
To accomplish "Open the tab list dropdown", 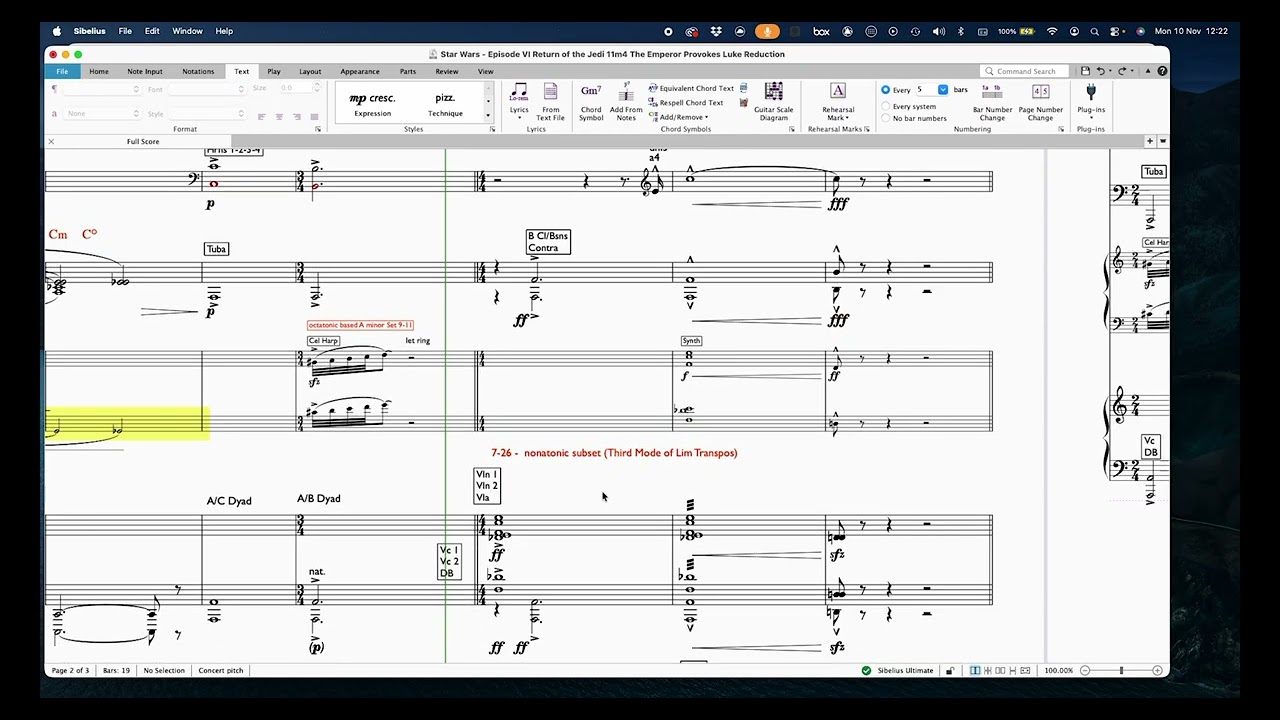I will pyautogui.click(x=1162, y=141).
